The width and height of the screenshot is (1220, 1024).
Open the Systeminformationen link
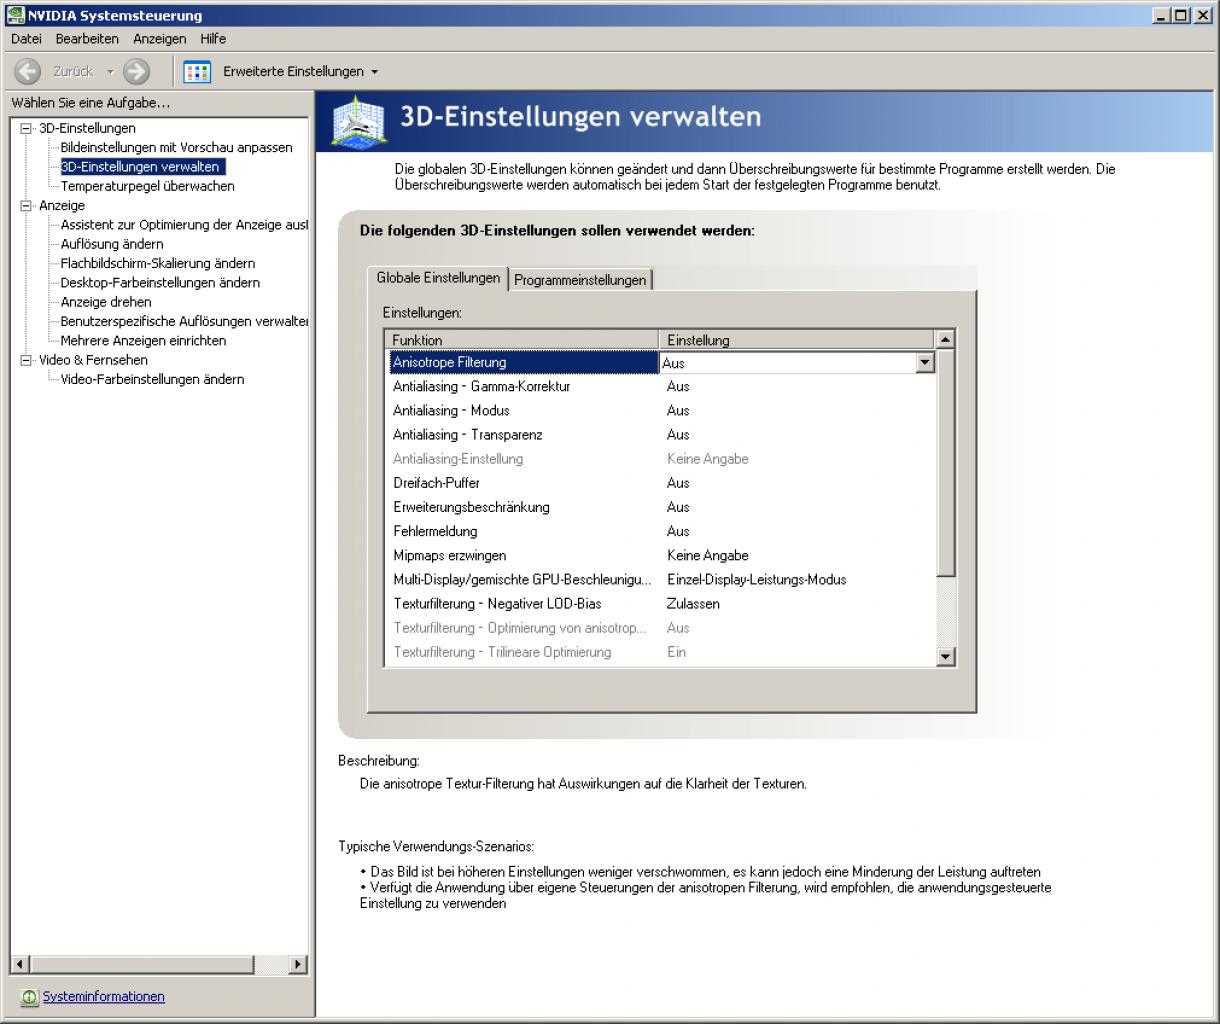[x=104, y=997]
